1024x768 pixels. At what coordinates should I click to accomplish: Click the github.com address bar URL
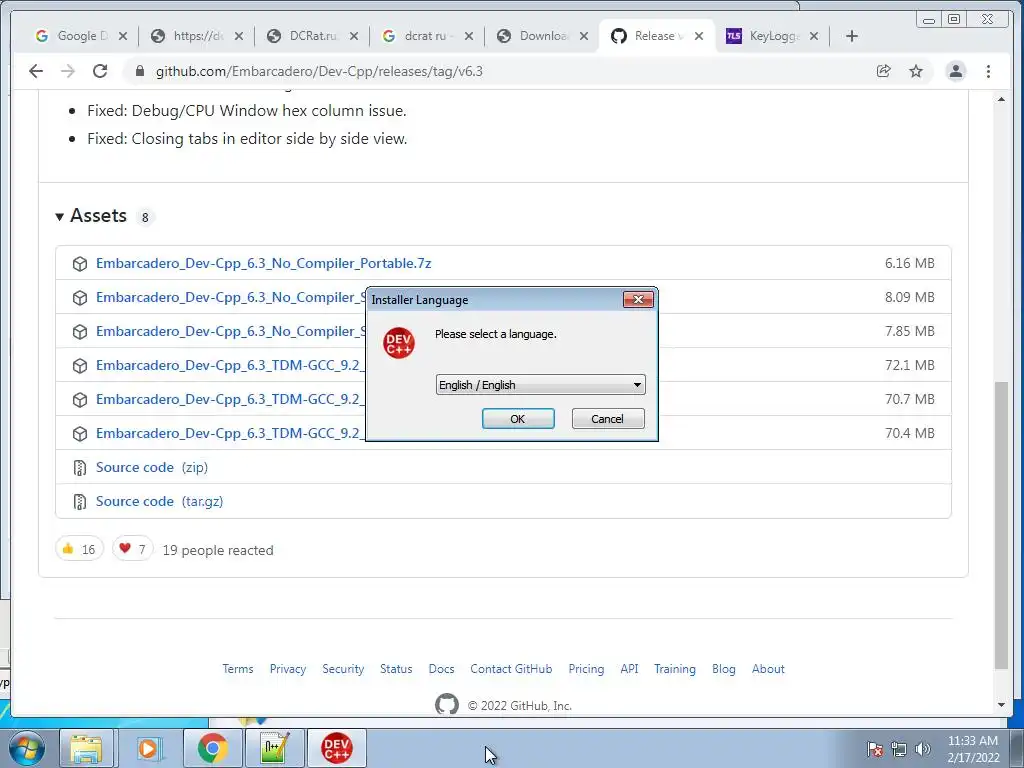tap(319, 71)
